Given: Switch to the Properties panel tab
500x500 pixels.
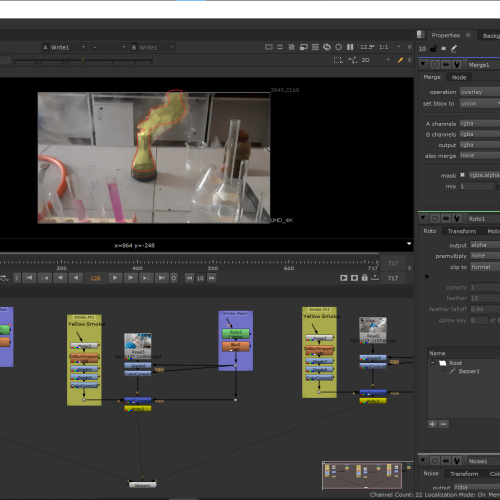Looking at the screenshot, I should point(445,35).
